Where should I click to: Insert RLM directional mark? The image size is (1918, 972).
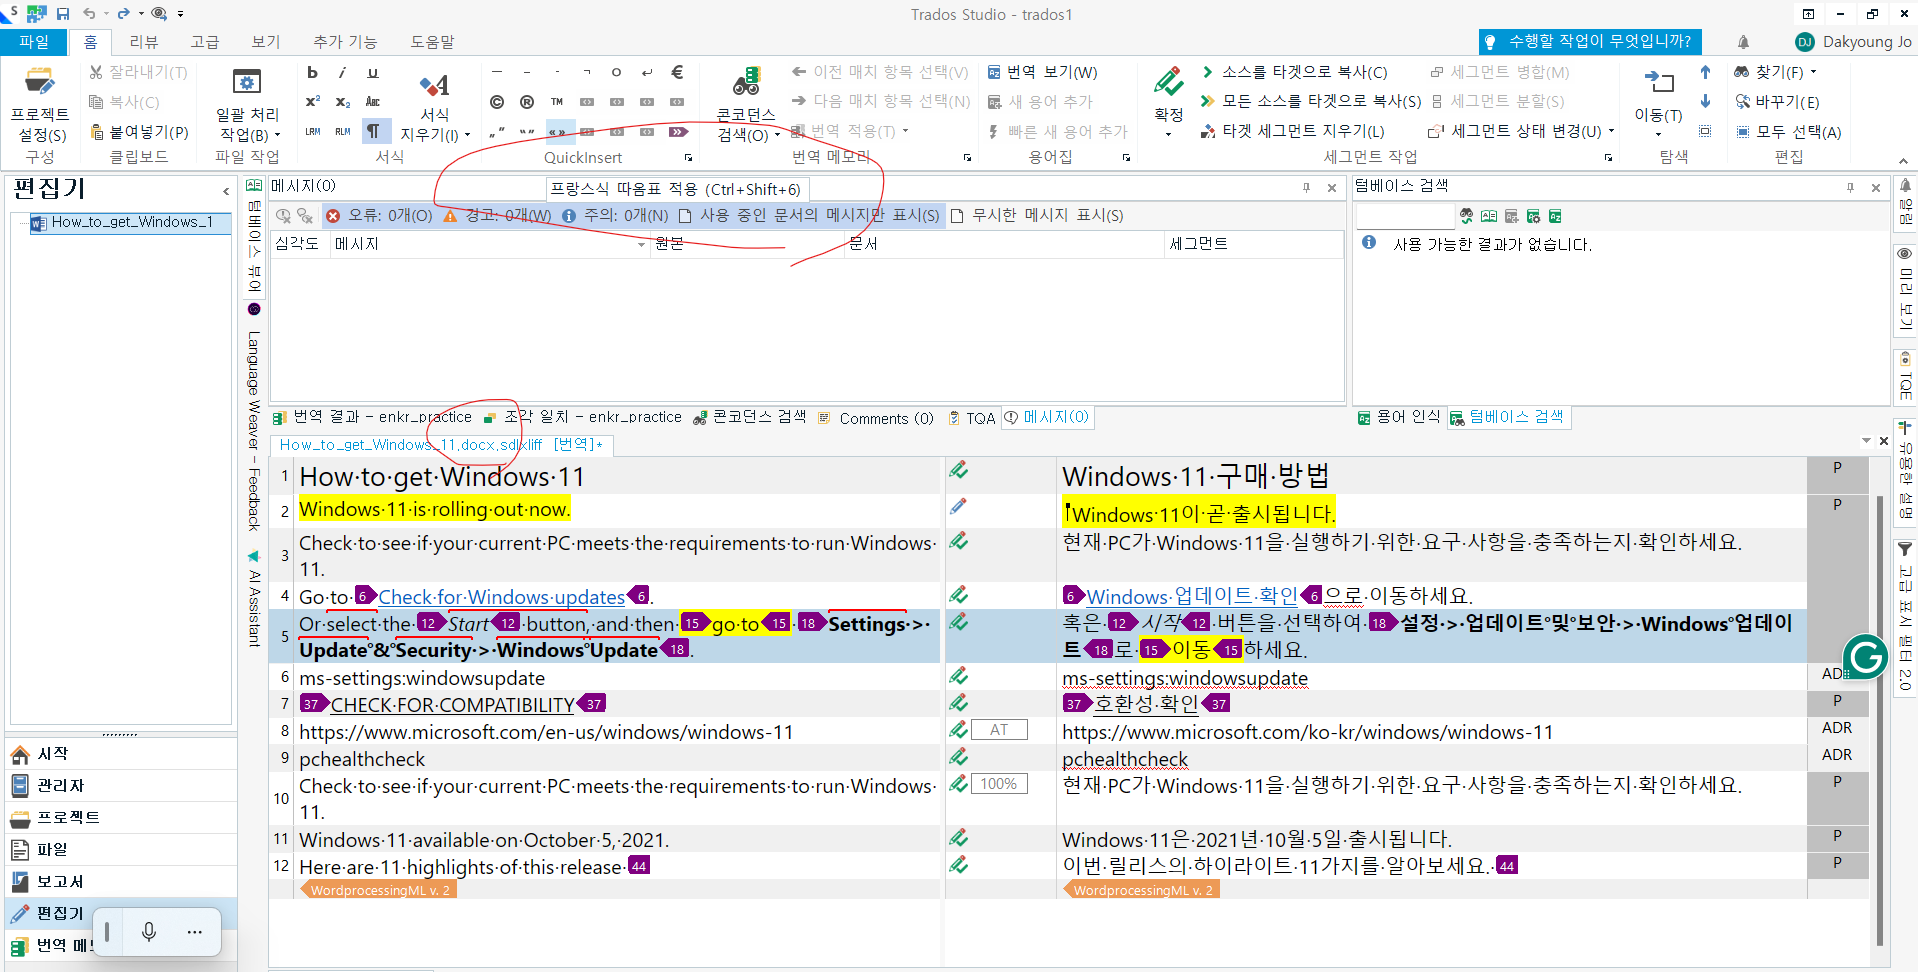pyautogui.click(x=342, y=131)
